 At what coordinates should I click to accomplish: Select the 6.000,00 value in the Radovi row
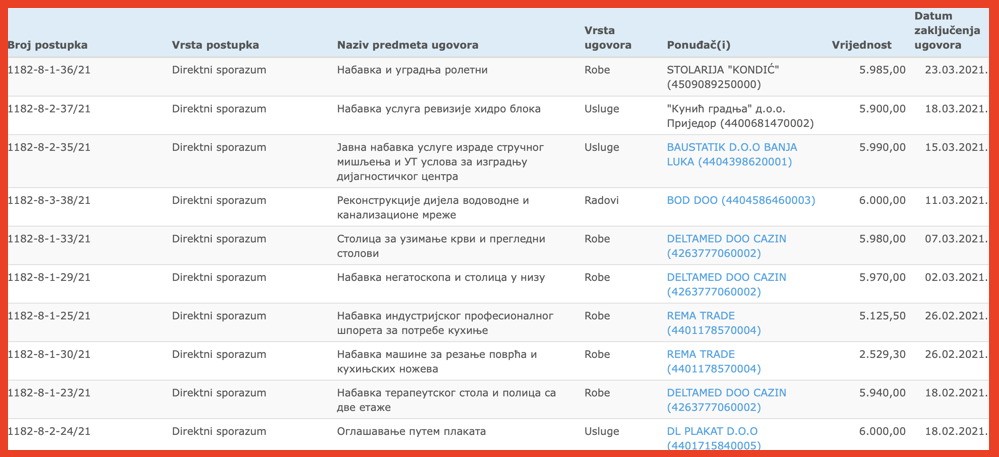tap(882, 200)
